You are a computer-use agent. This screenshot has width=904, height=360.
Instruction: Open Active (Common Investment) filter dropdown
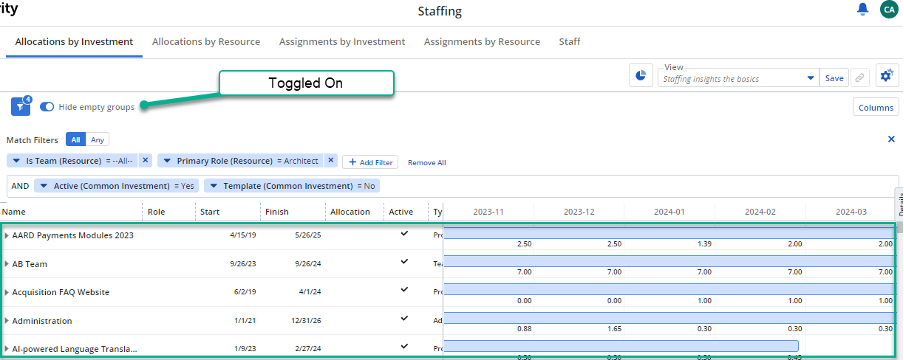coord(43,186)
